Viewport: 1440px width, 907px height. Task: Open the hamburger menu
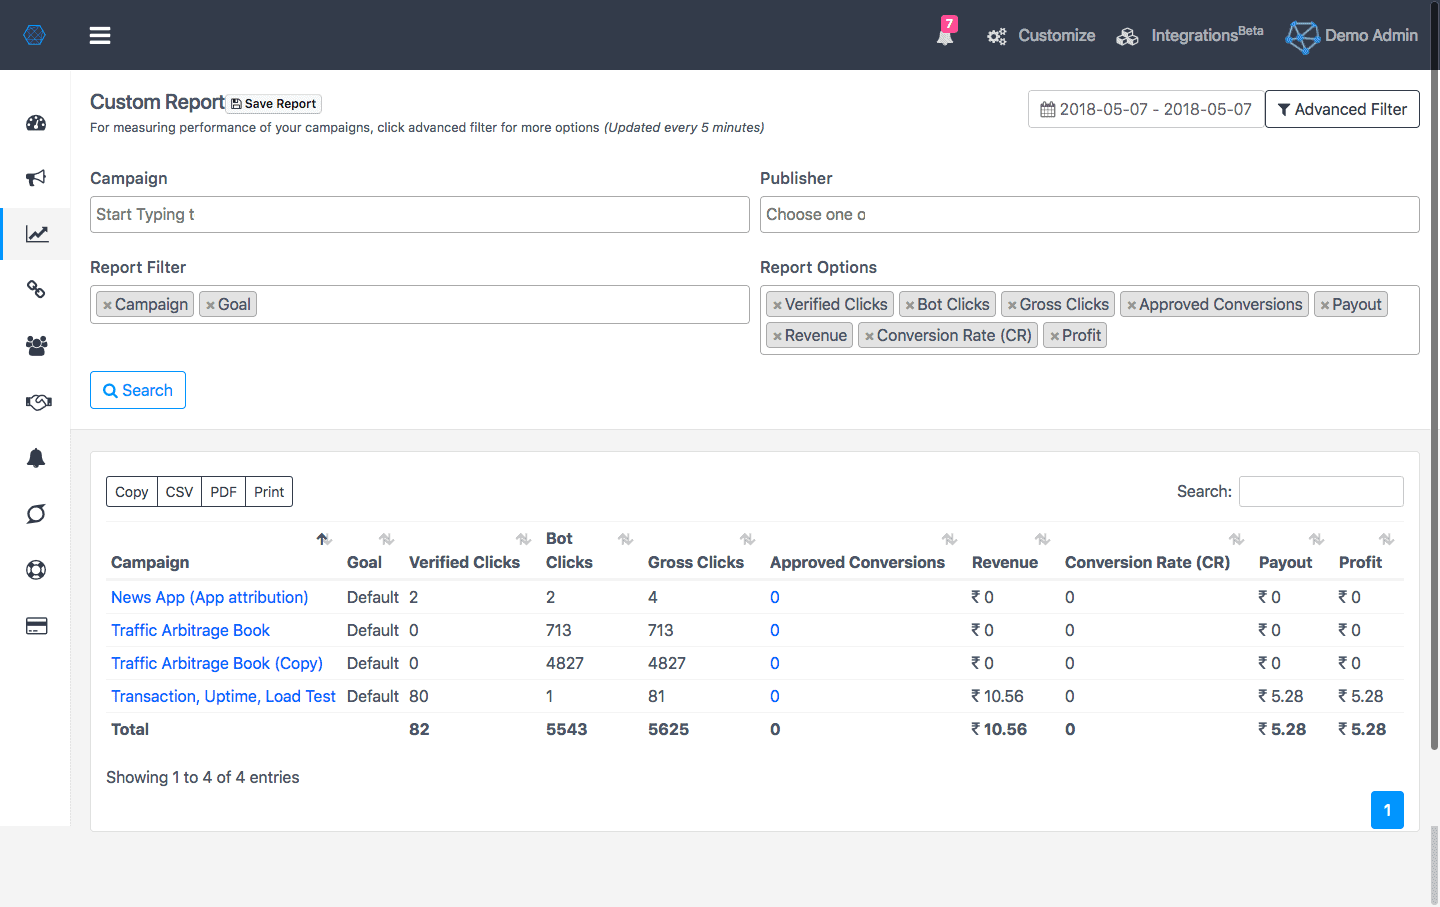100,36
